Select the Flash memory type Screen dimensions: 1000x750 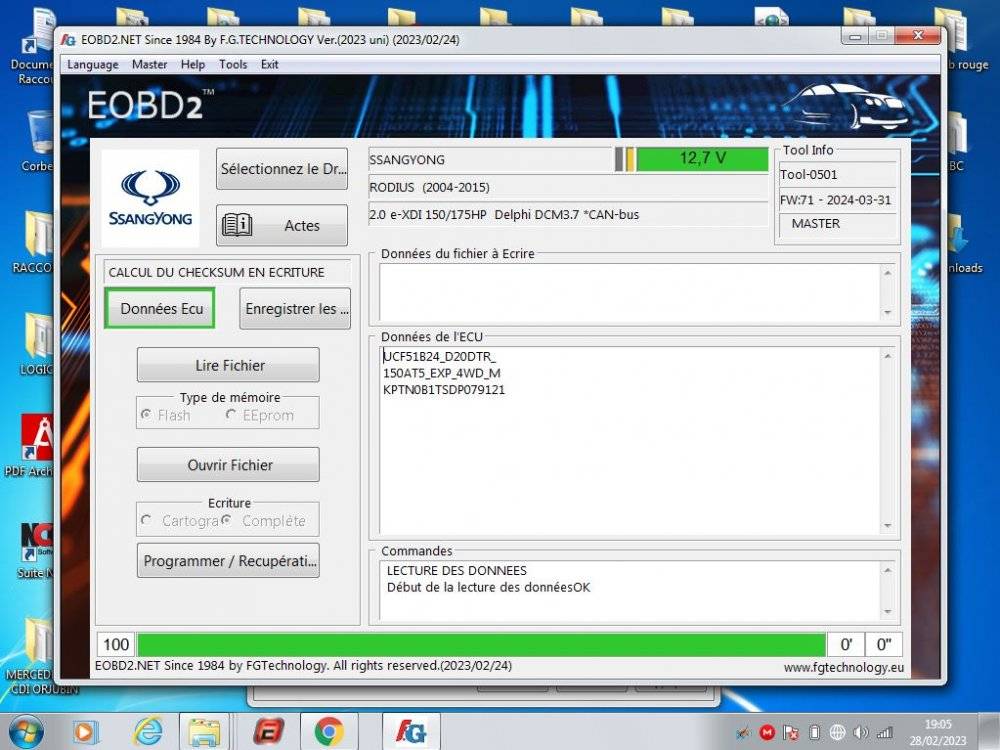tap(147, 415)
